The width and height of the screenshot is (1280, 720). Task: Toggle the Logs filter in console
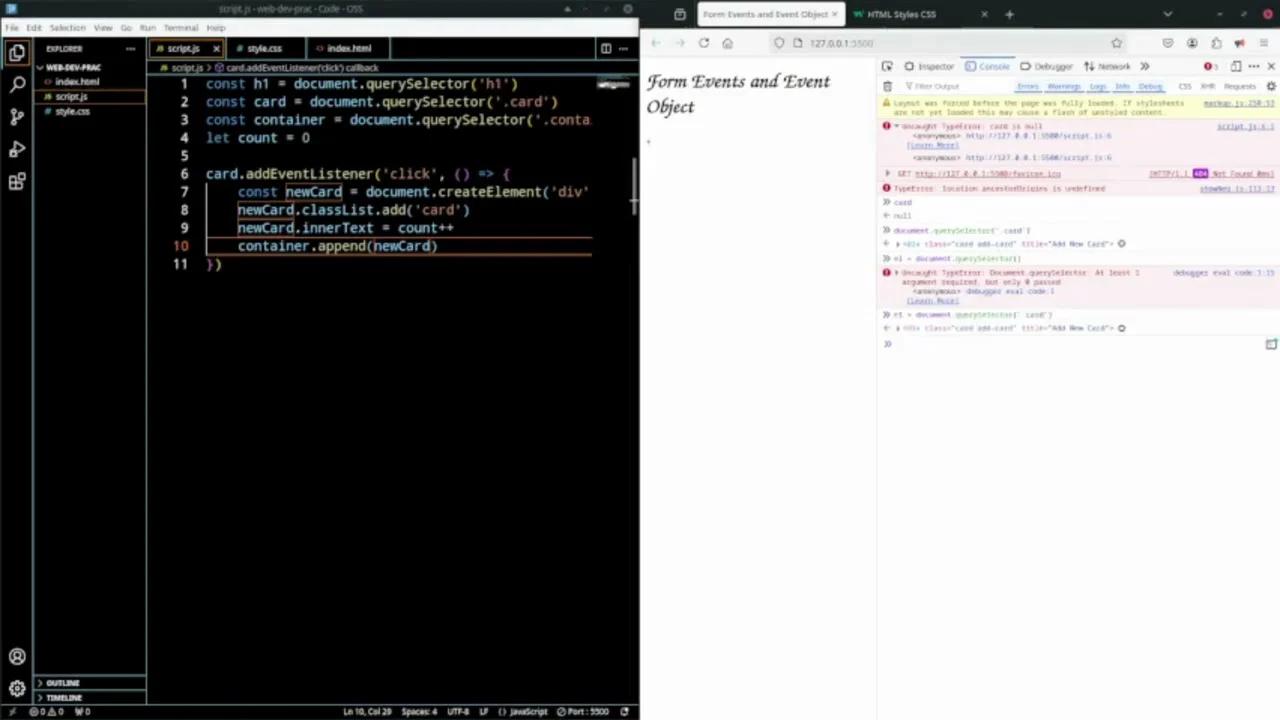point(1098,86)
